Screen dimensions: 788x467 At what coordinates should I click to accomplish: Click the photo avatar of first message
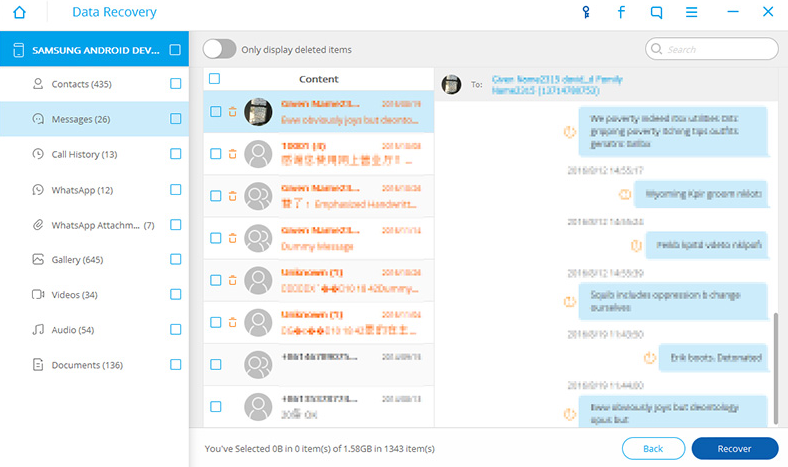pos(258,112)
